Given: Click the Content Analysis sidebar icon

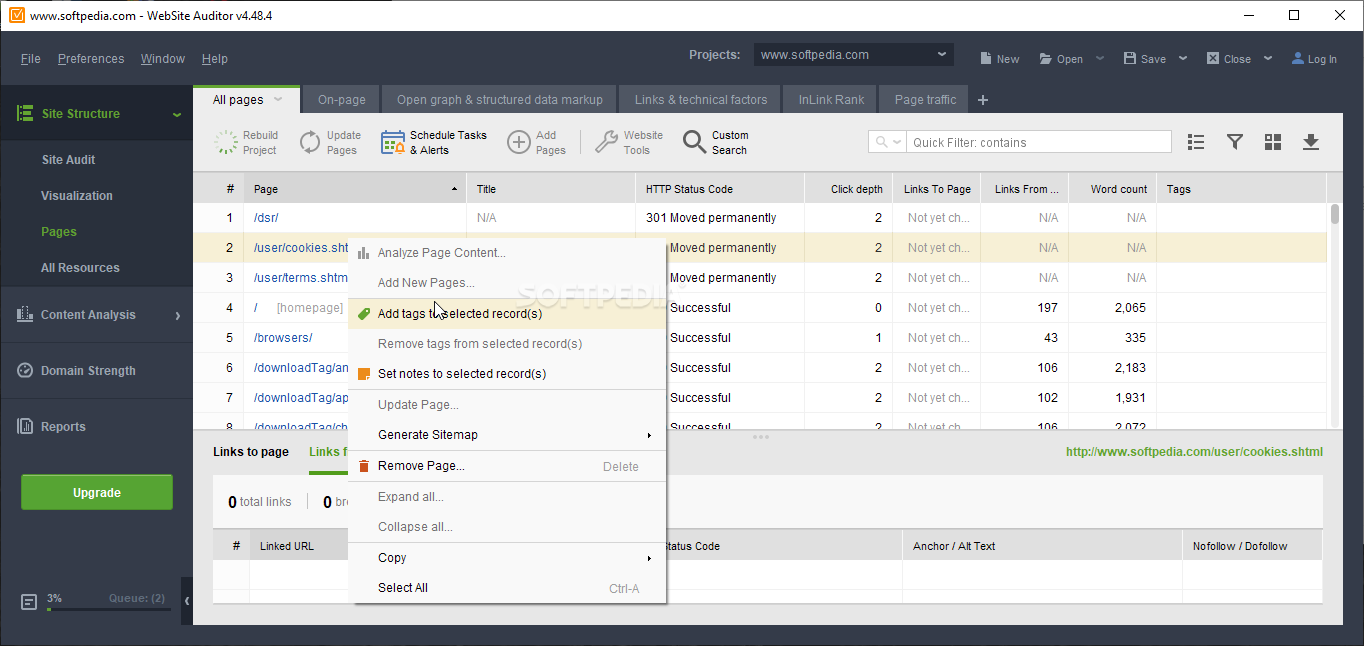Looking at the screenshot, I should (x=25, y=314).
